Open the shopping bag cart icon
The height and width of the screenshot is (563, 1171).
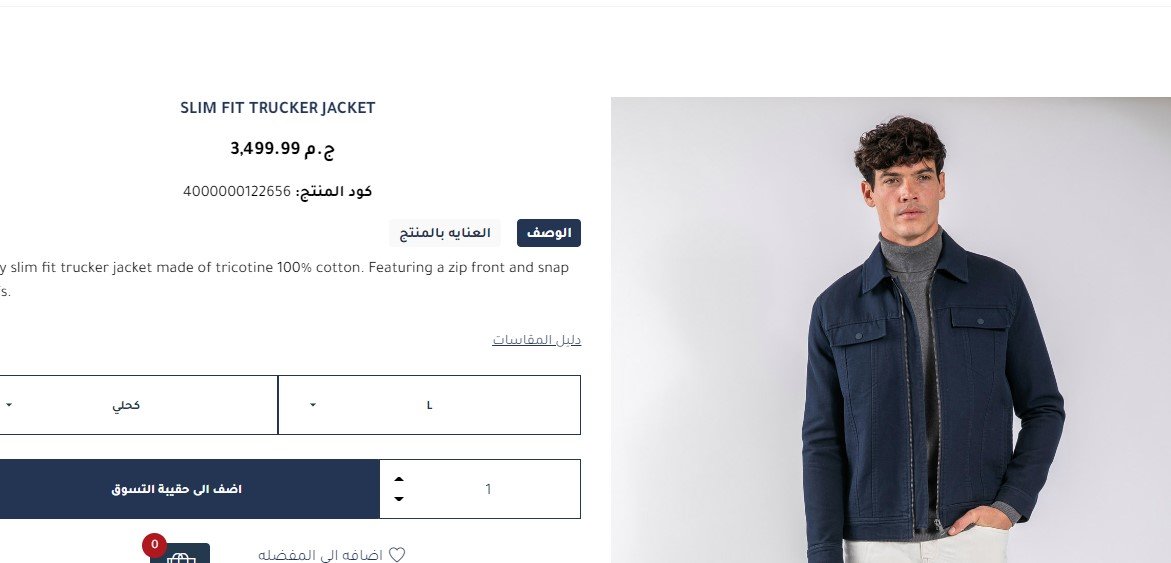tap(180, 554)
